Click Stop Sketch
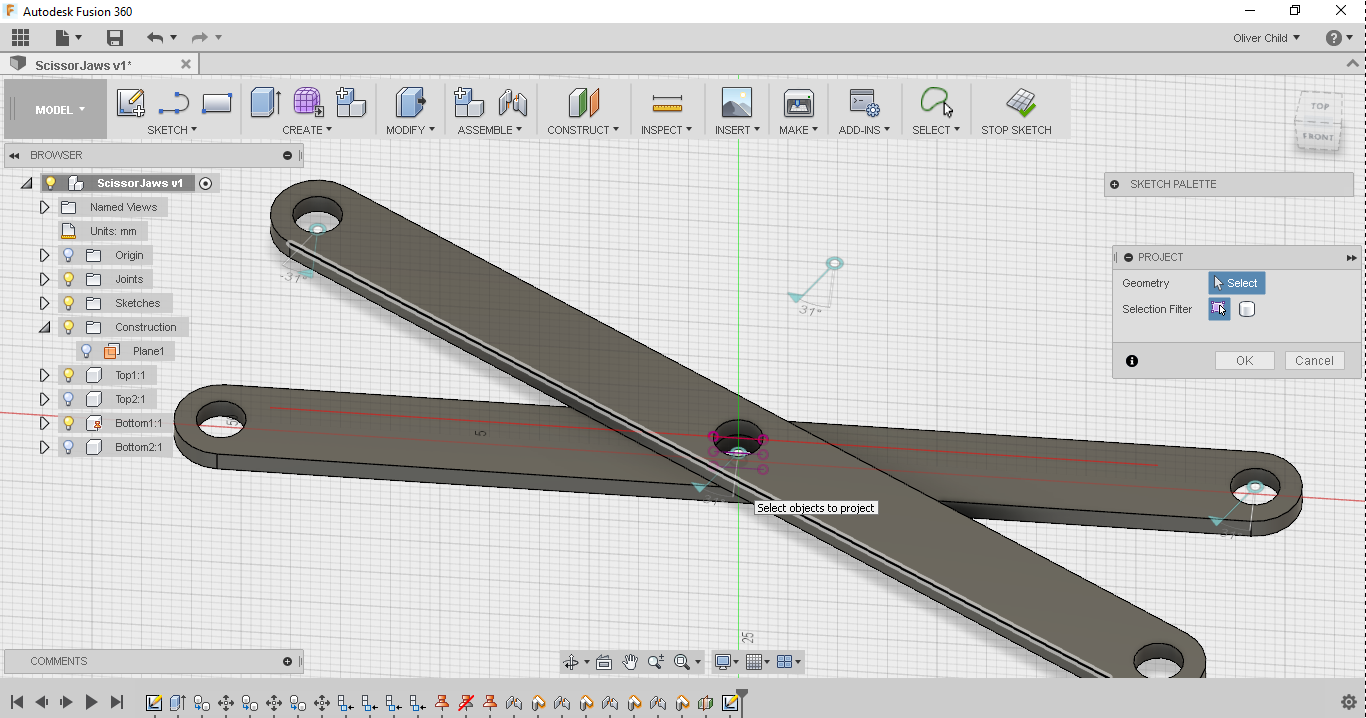 coord(1016,110)
